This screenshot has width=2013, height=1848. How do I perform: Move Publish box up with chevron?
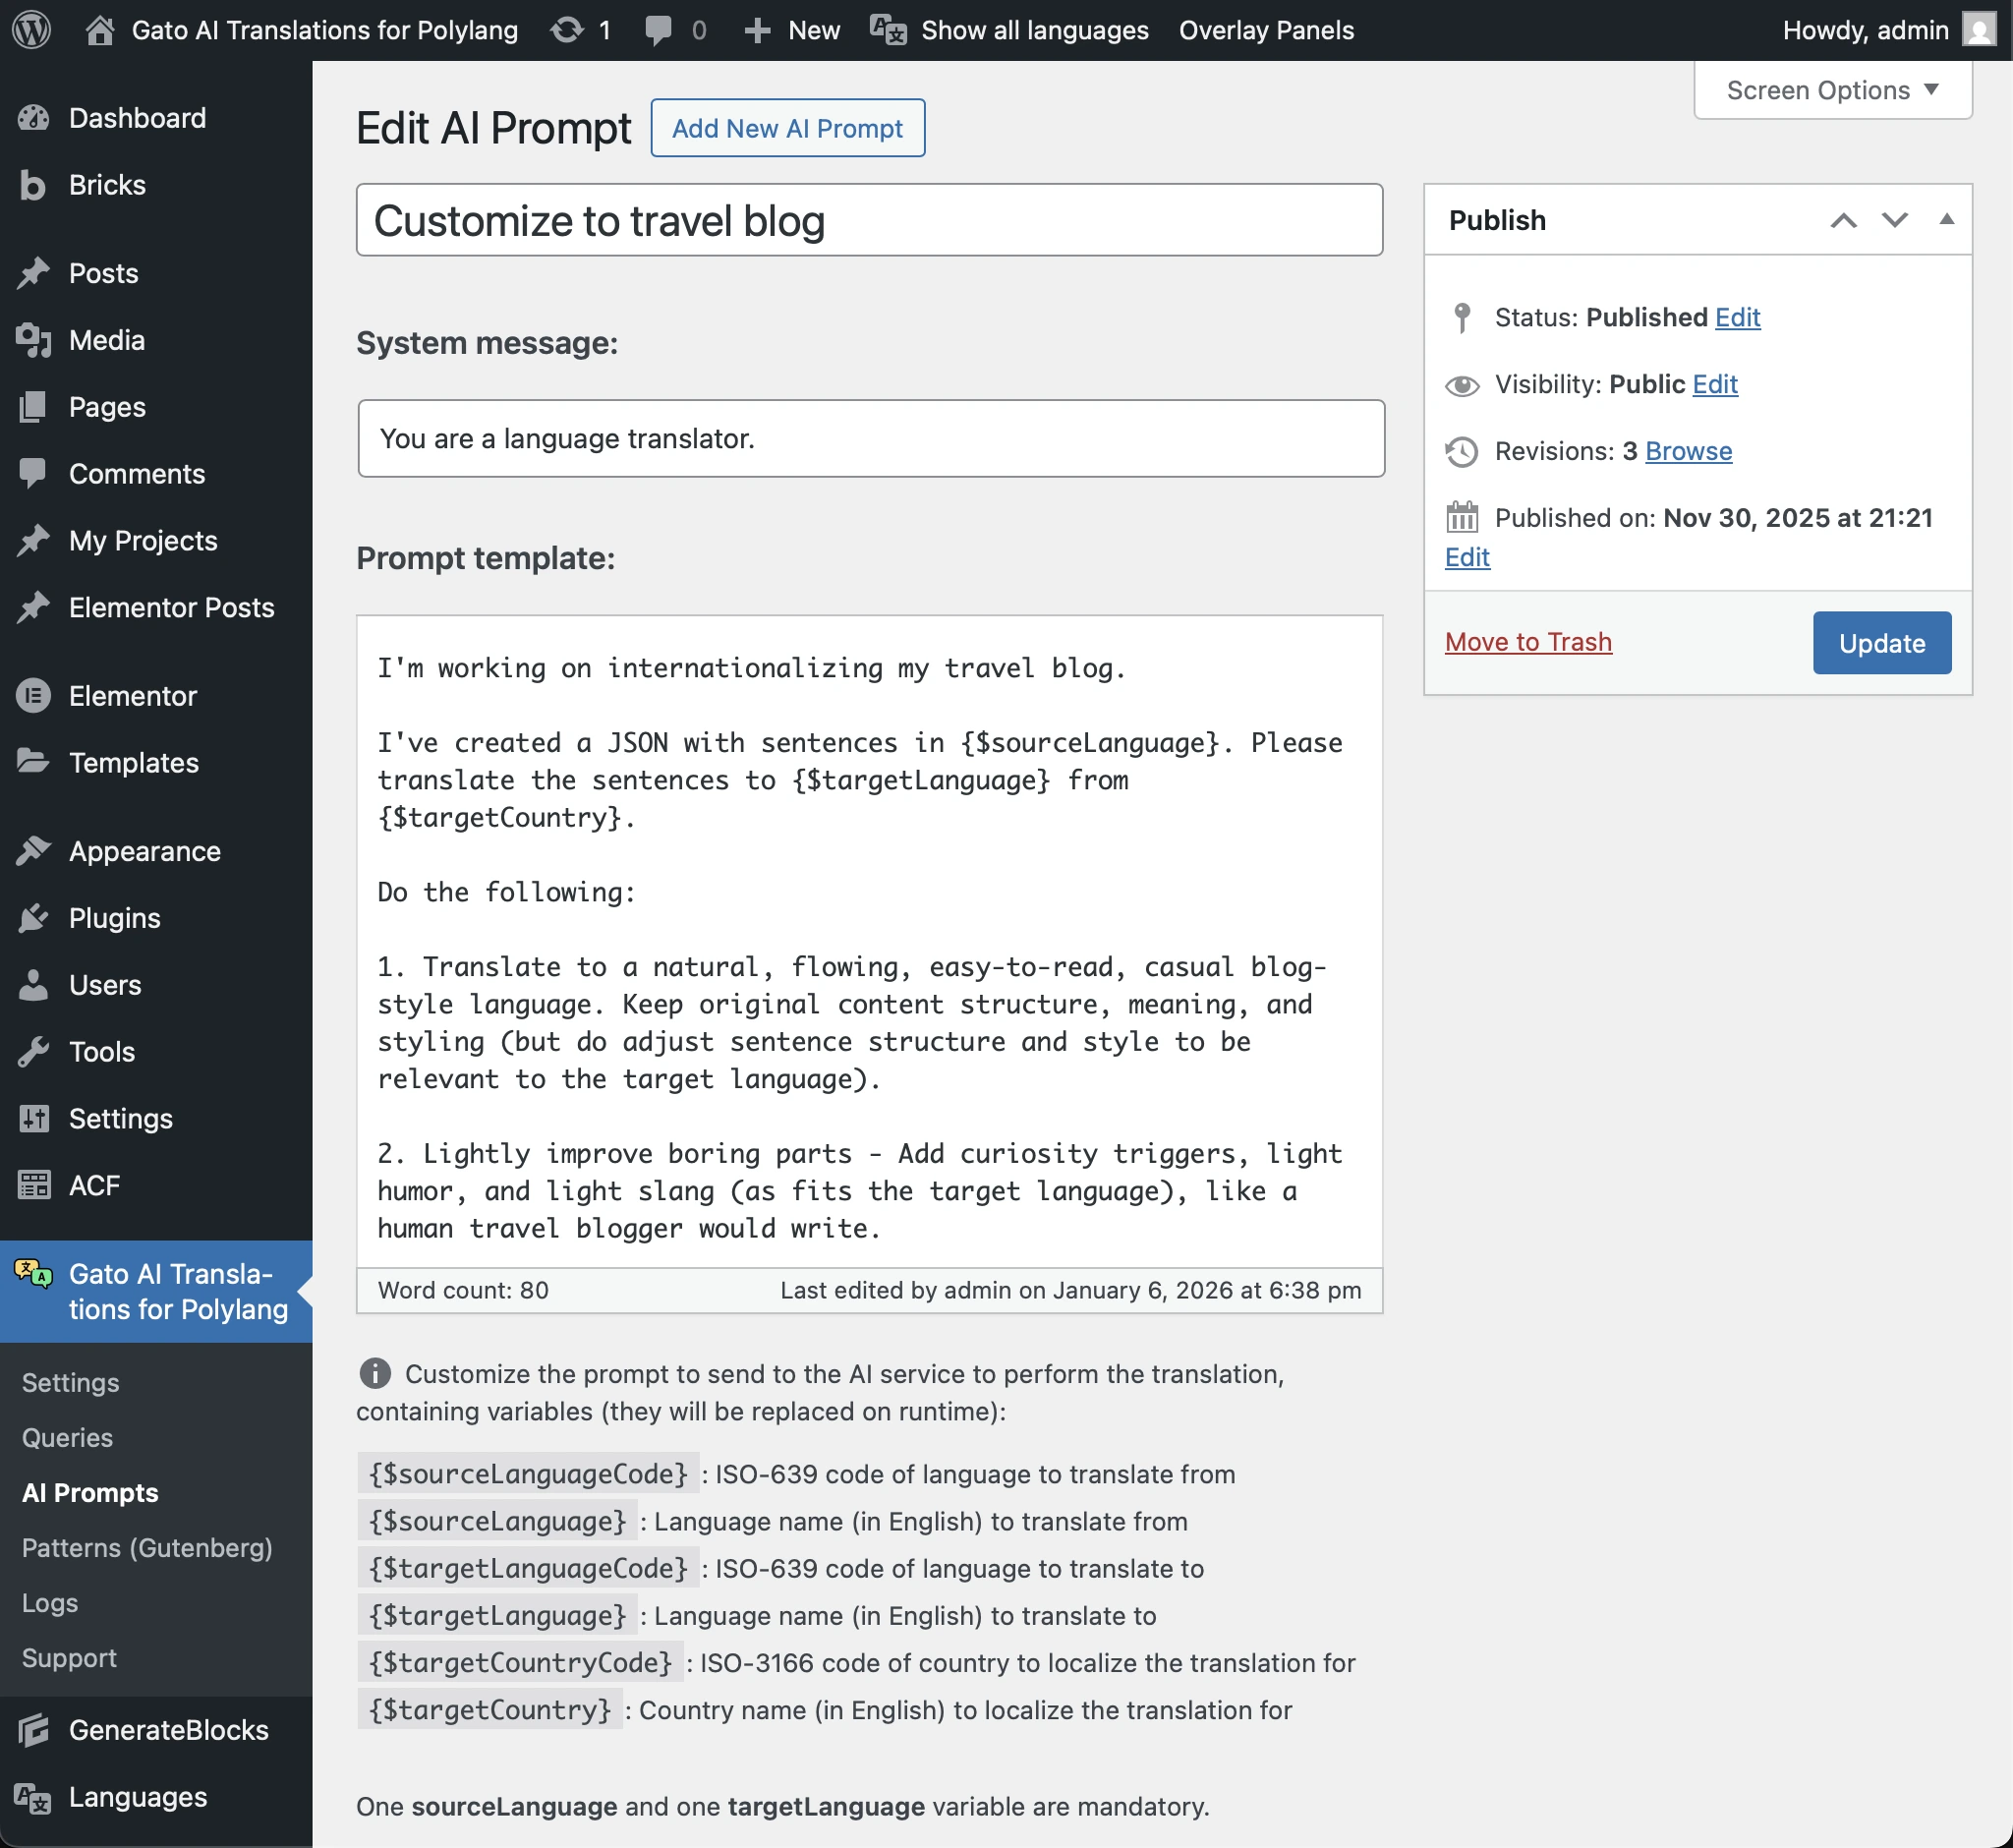point(1843,220)
